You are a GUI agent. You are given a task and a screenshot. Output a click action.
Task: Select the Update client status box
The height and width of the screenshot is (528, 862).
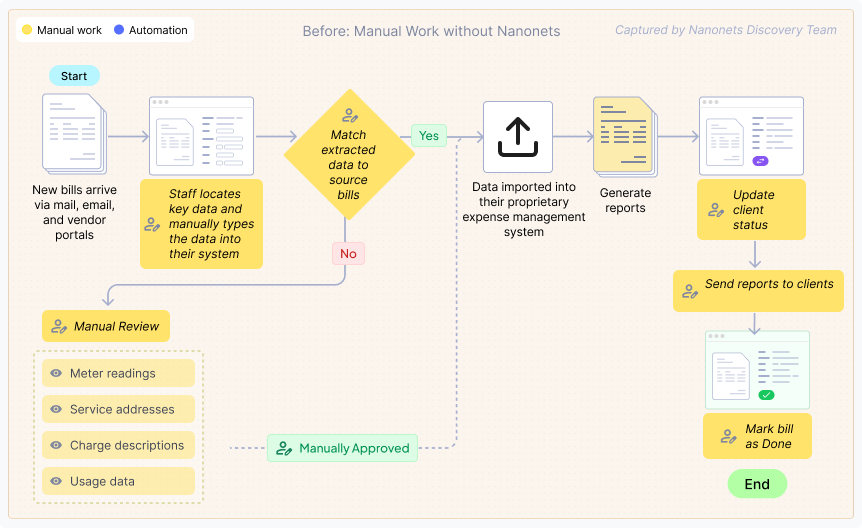[x=751, y=210]
